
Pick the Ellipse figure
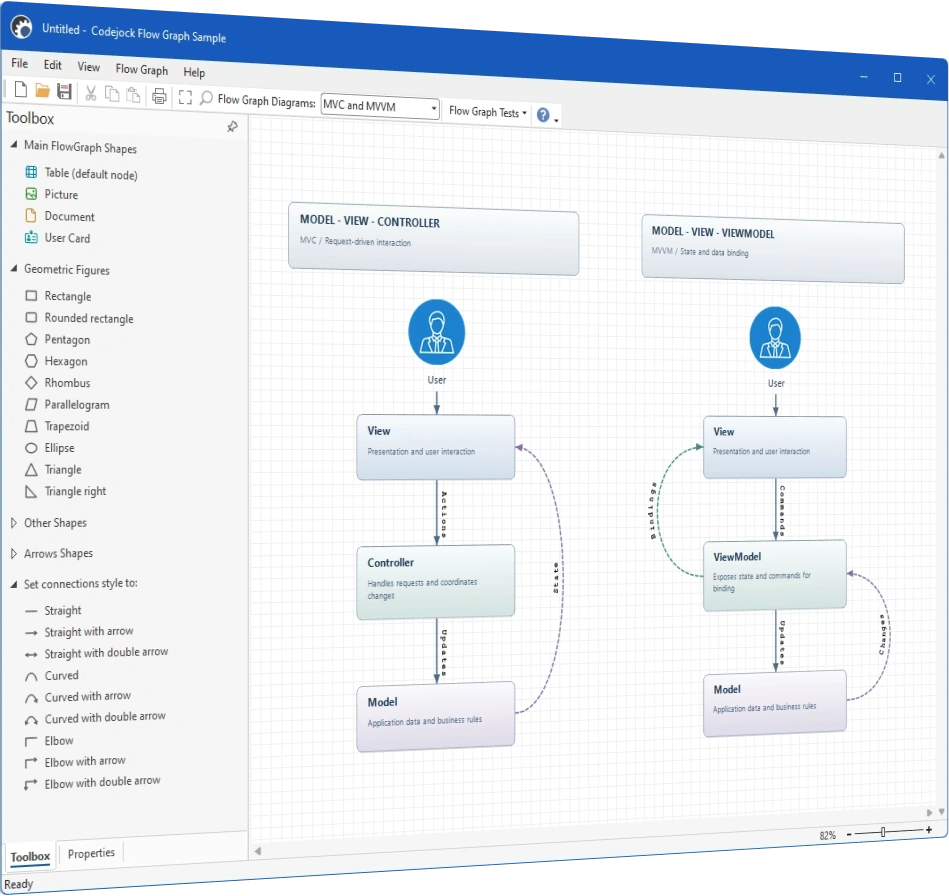[x=50, y=448]
